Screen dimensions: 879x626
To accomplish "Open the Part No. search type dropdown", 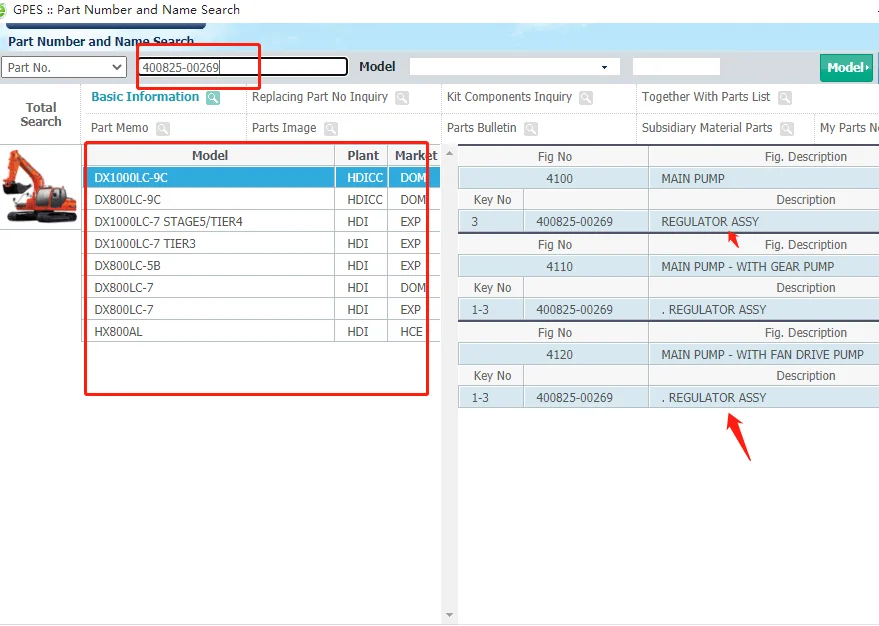I will pos(64,67).
